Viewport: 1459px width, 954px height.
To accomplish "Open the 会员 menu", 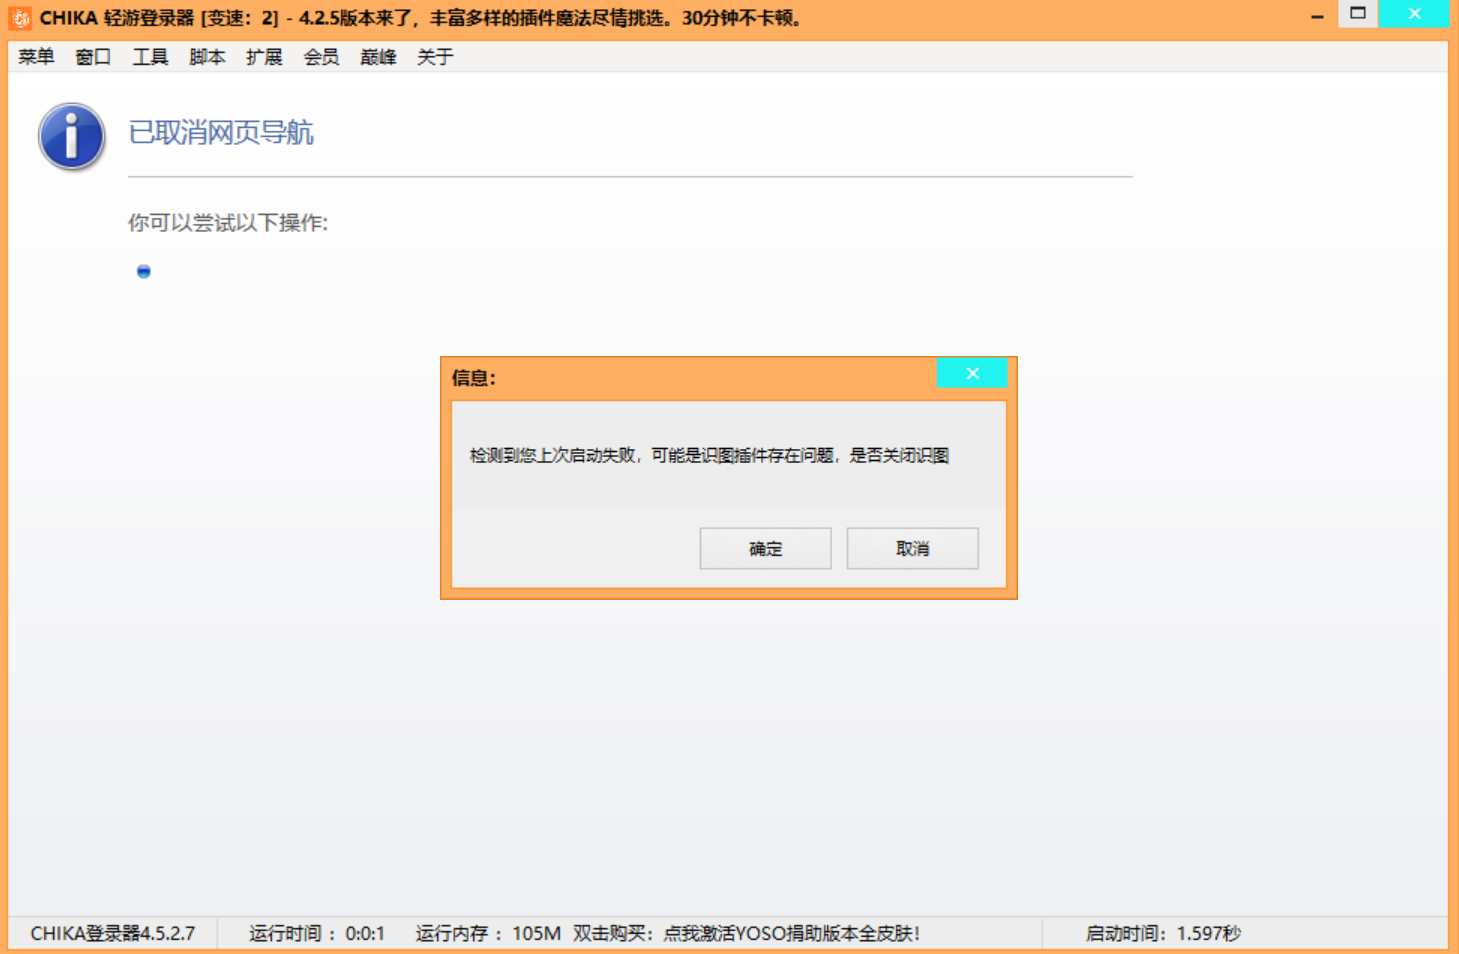I will pos(321,57).
